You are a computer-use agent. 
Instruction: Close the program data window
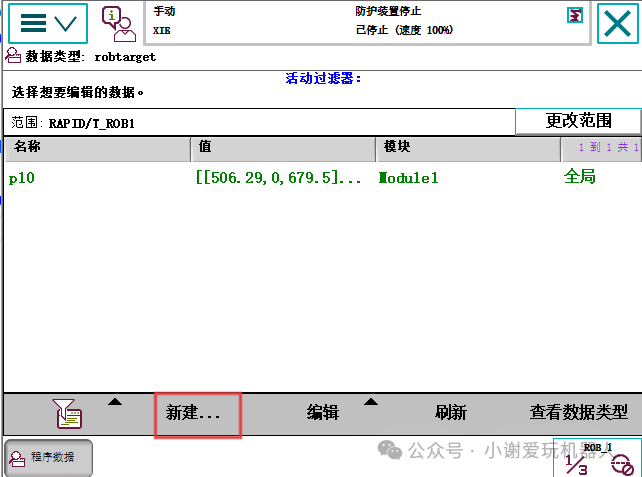(x=617, y=23)
